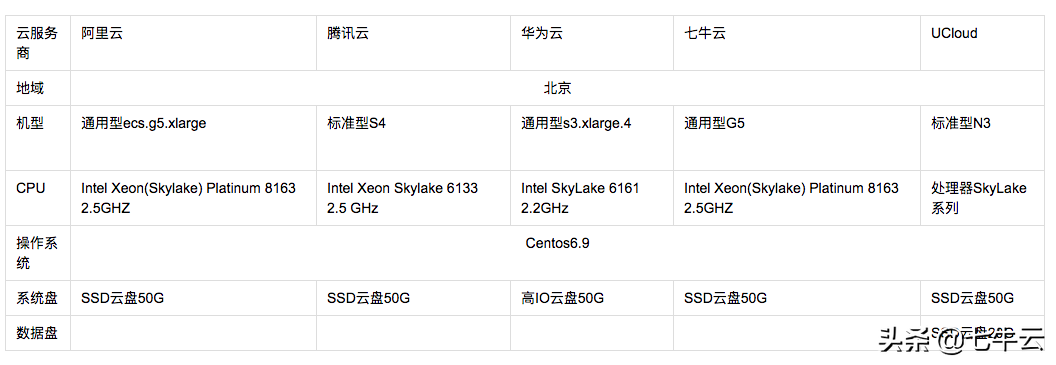Click the 处理器SkyLake系列 cell

[x=983, y=198]
